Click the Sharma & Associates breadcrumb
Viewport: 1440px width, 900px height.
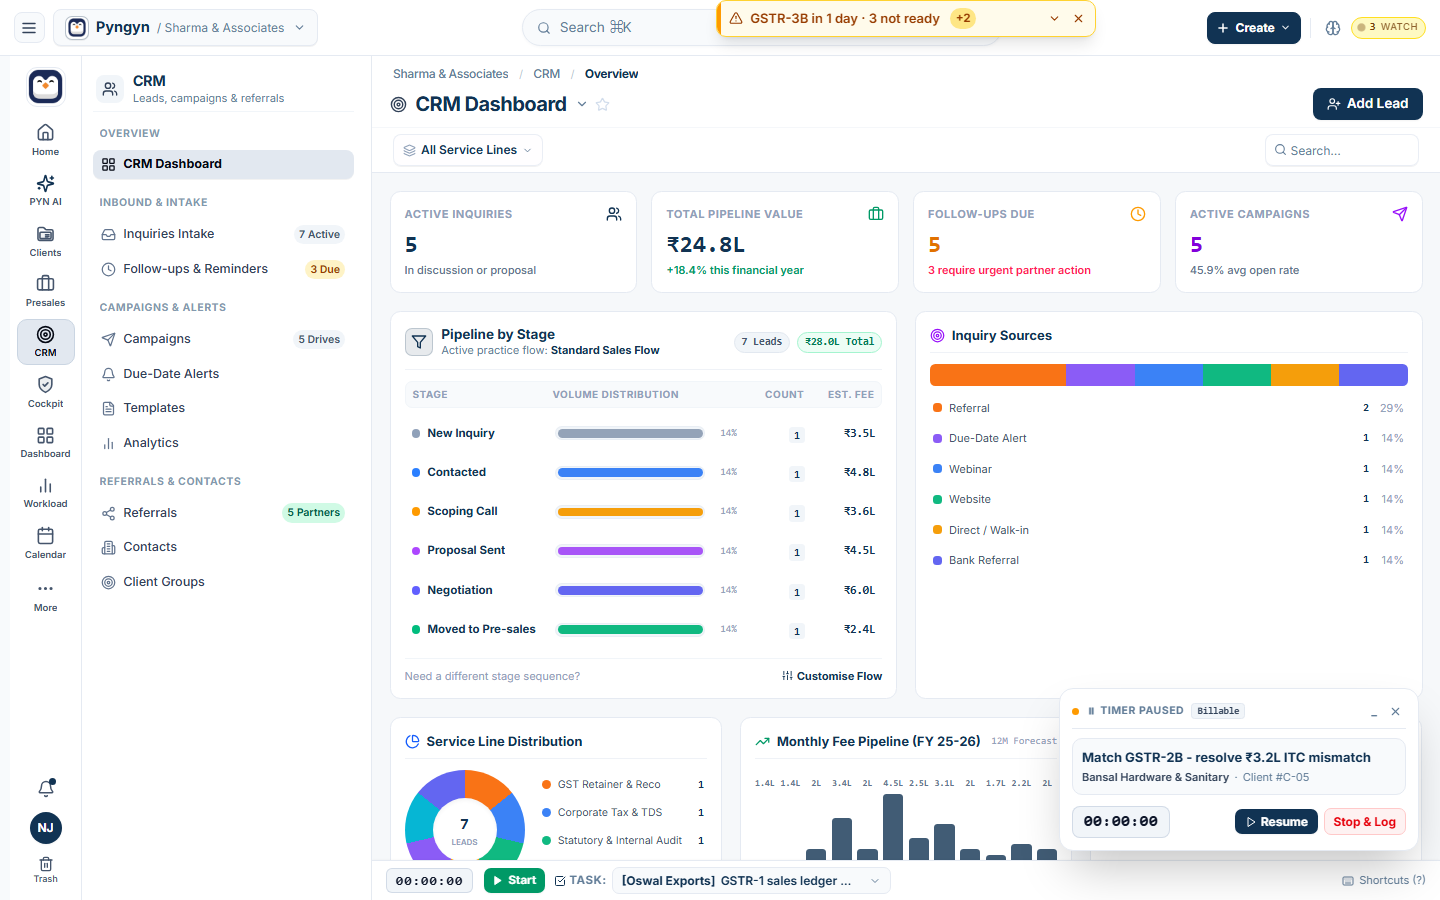click(450, 74)
